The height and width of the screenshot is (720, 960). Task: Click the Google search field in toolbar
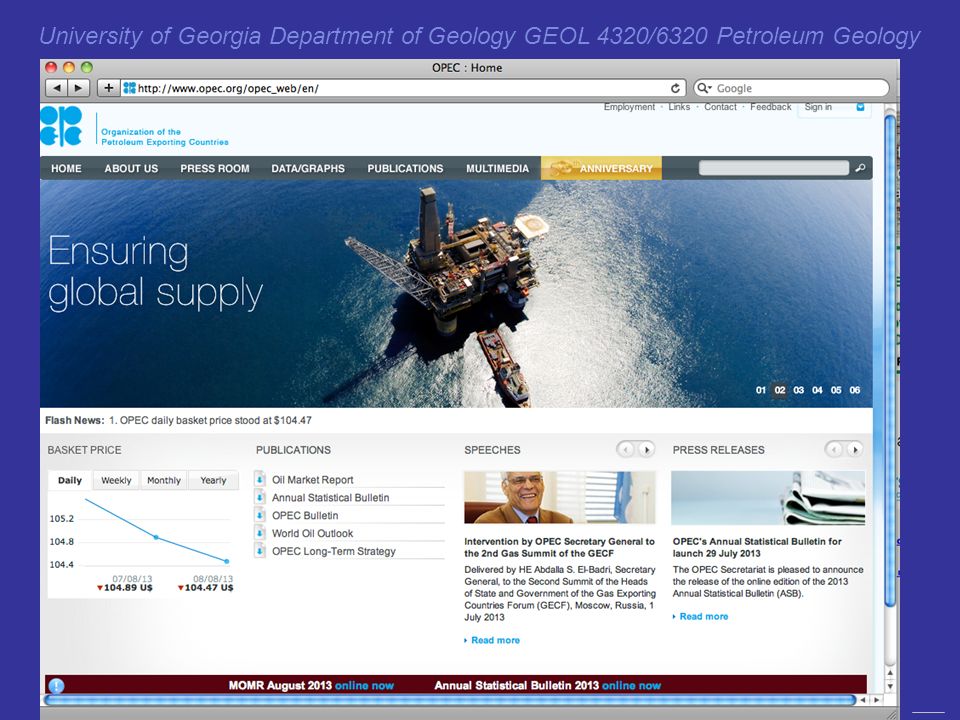(791, 88)
